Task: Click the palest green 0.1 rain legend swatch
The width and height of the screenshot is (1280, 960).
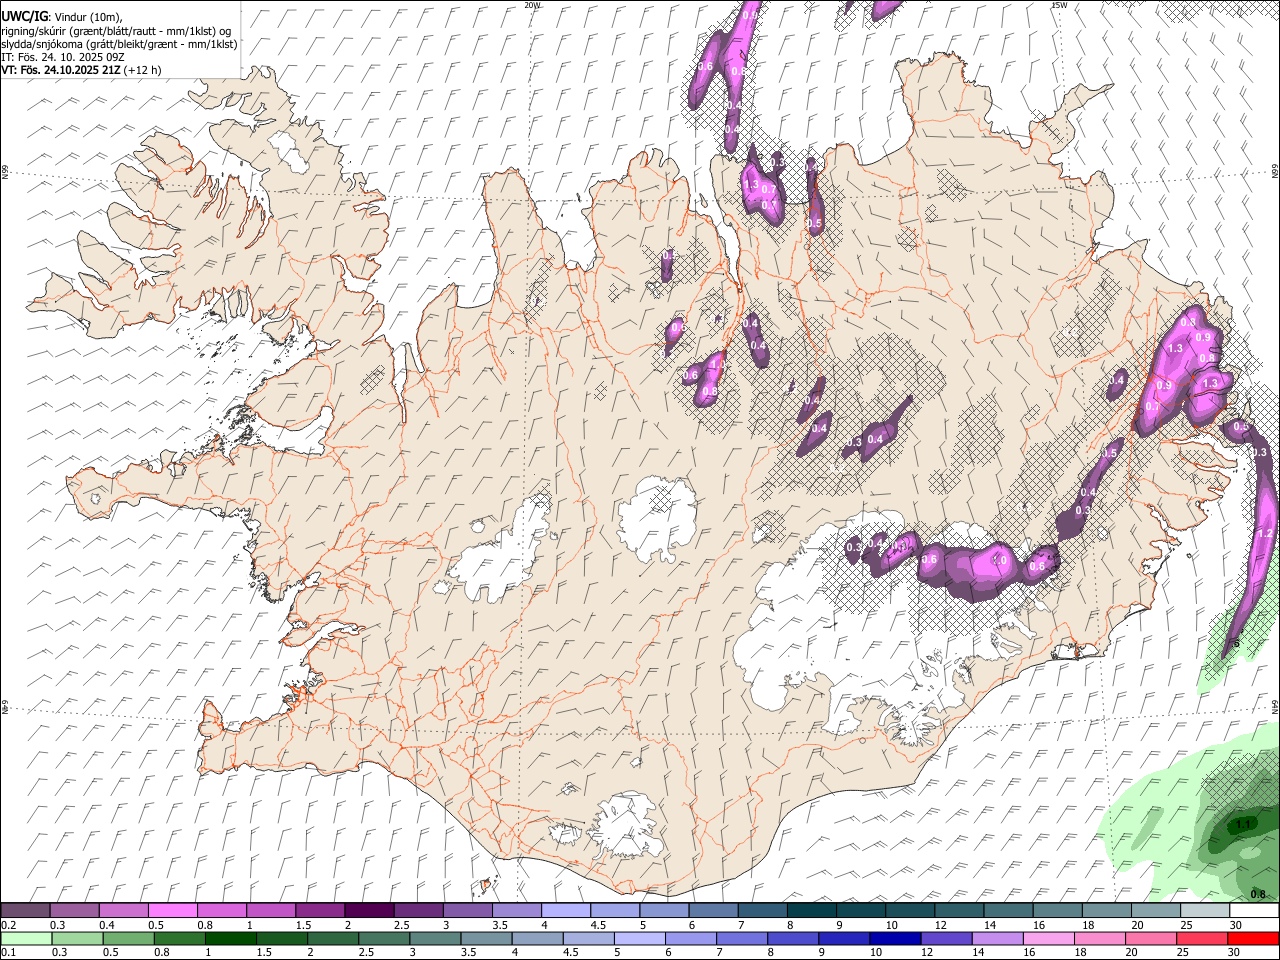Action: pyautogui.click(x=26, y=938)
